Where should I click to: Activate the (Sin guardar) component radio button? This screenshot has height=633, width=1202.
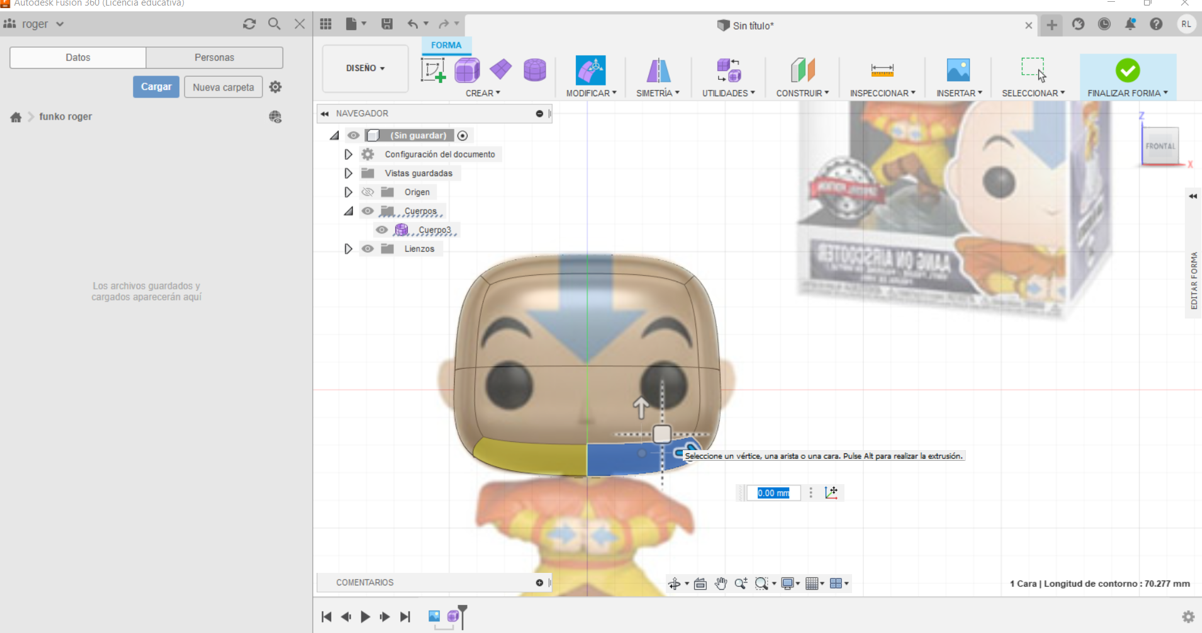coord(463,135)
